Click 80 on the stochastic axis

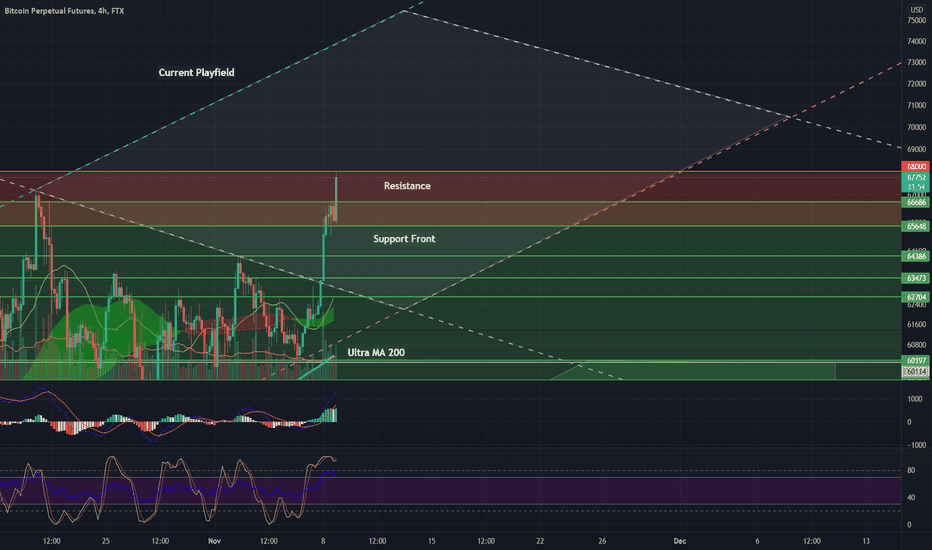[911, 470]
